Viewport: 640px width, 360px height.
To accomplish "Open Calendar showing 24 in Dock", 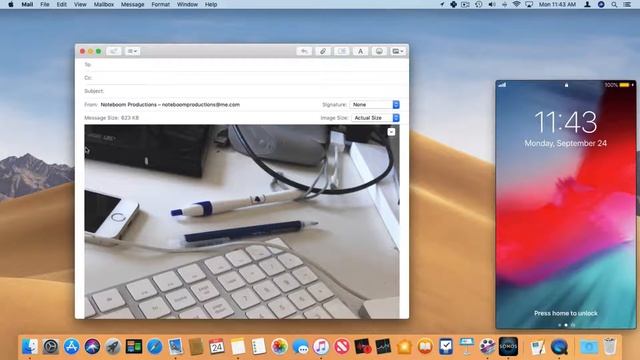I will pyautogui.click(x=217, y=347).
